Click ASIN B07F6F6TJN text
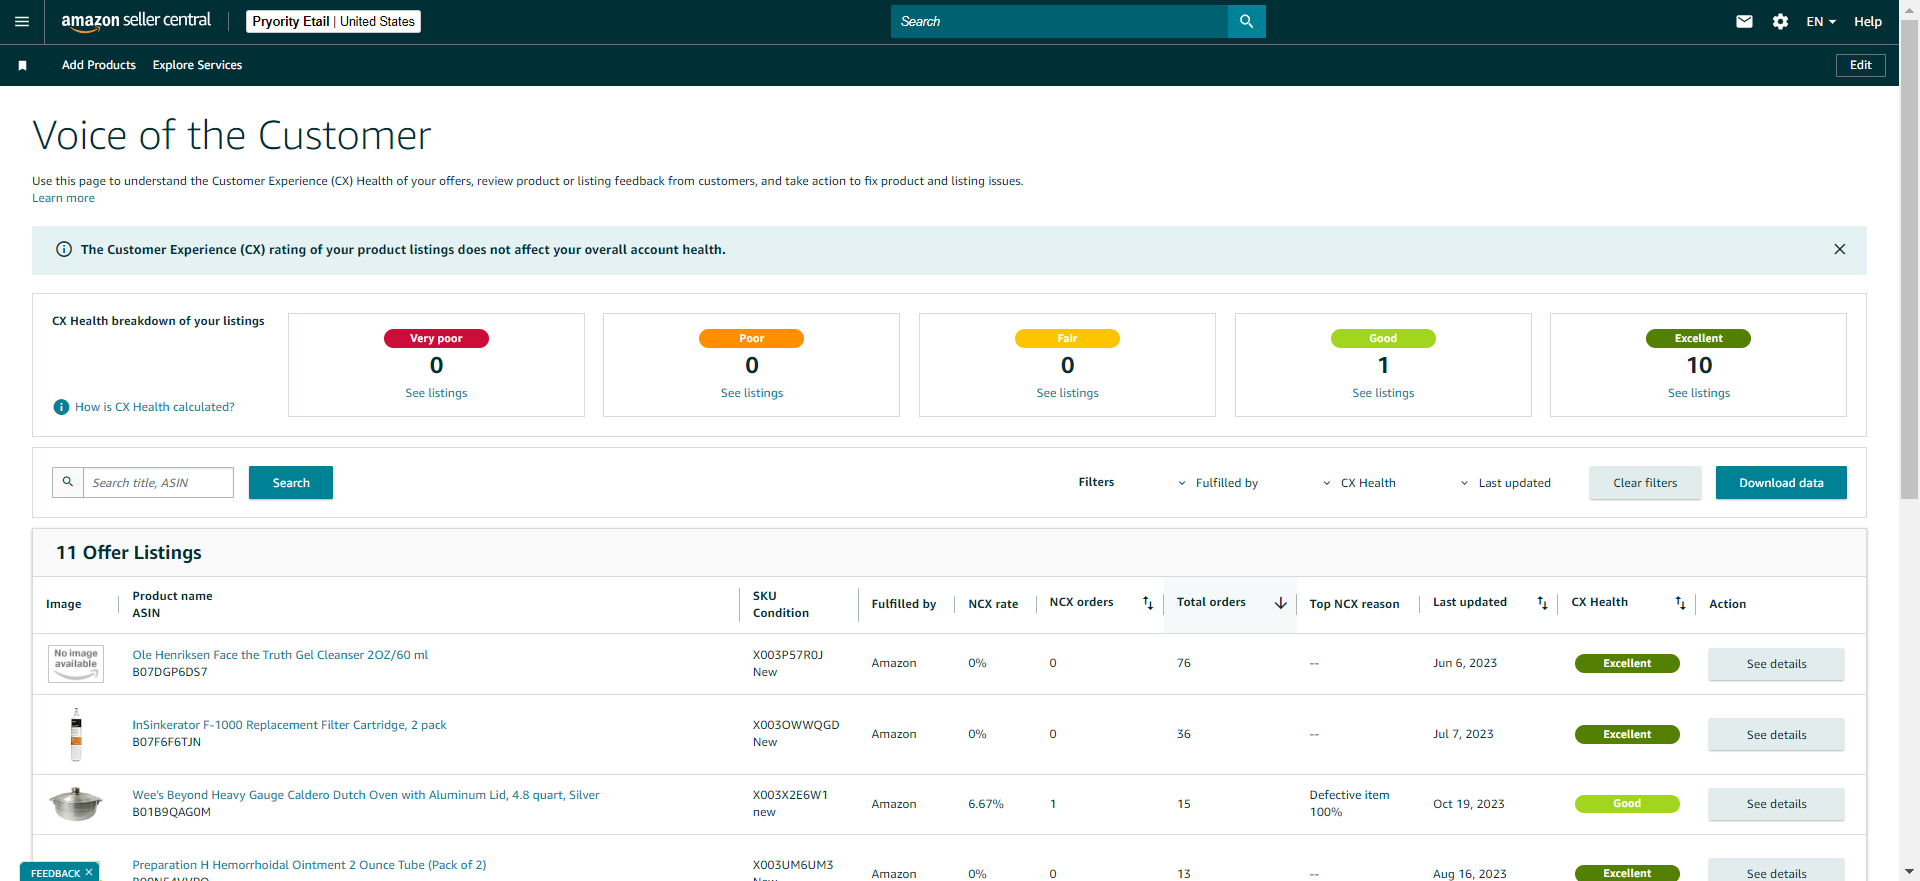 coord(167,742)
